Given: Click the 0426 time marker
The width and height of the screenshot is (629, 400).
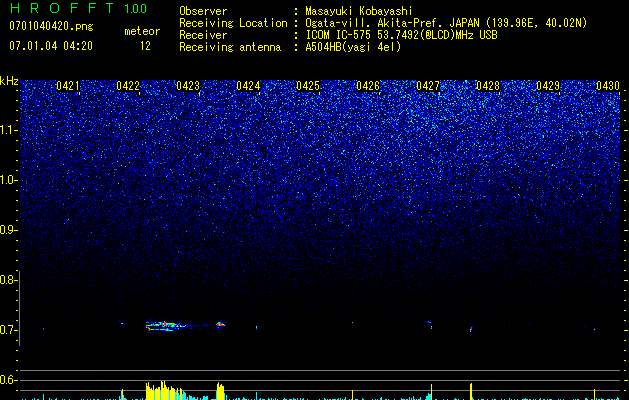Looking at the screenshot, I should pyautogui.click(x=368, y=86).
